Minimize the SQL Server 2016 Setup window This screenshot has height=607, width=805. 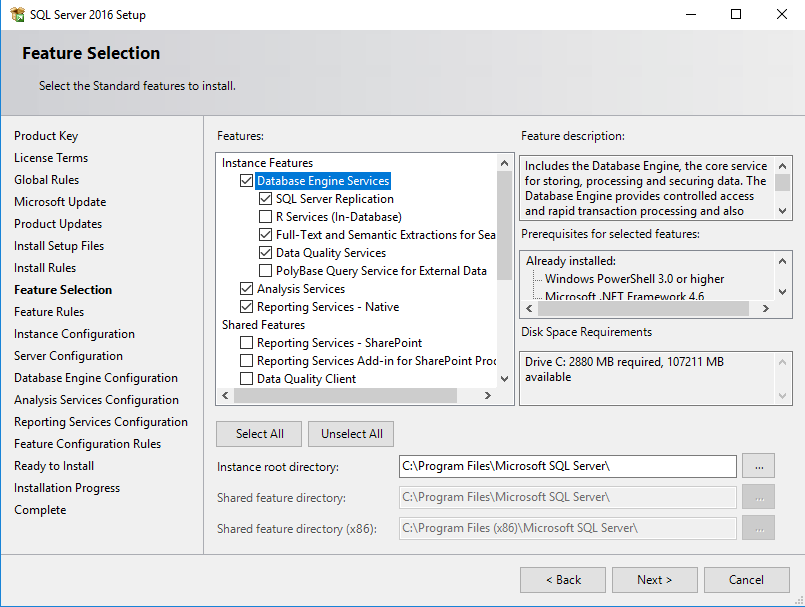691,14
